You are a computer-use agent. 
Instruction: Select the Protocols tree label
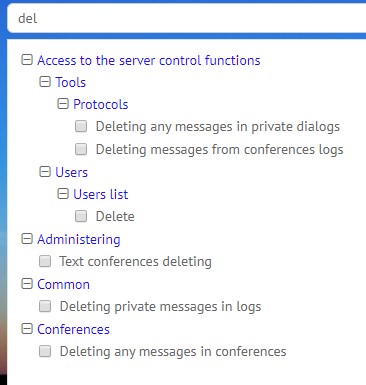pyautogui.click(x=101, y=104)
